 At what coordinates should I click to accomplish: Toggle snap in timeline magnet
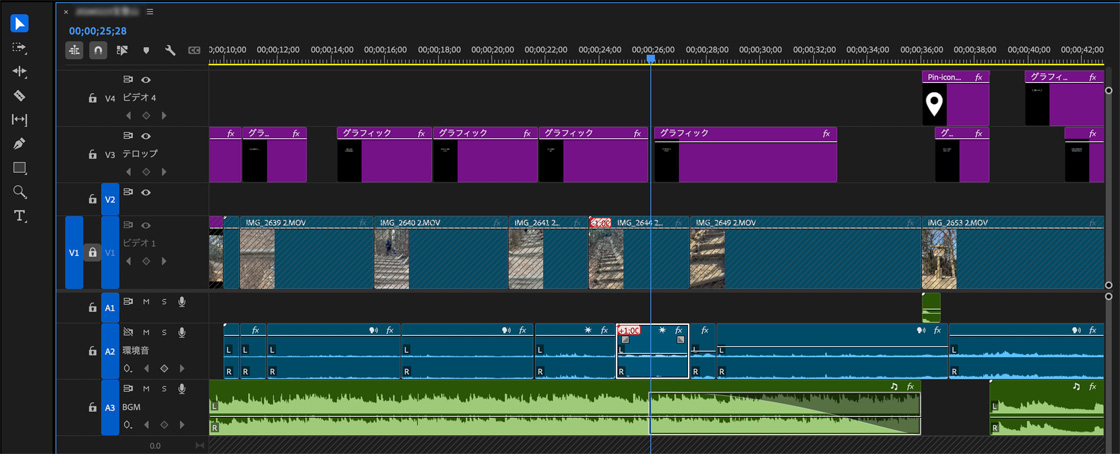(98, 49)
